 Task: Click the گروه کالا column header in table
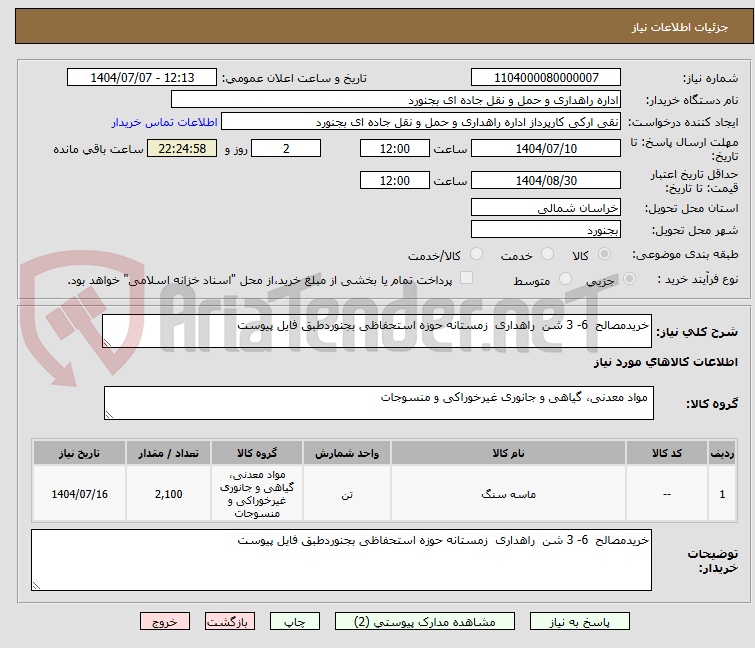(x=257, y=453)
